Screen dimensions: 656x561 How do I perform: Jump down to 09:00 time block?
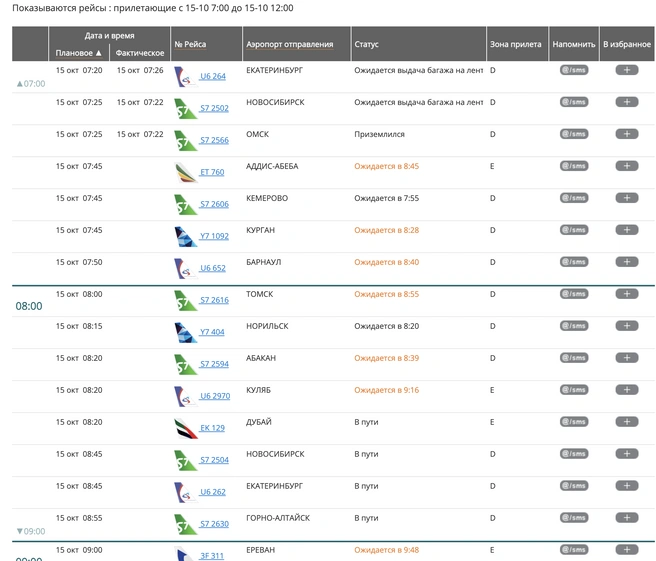tap(31, 531)
